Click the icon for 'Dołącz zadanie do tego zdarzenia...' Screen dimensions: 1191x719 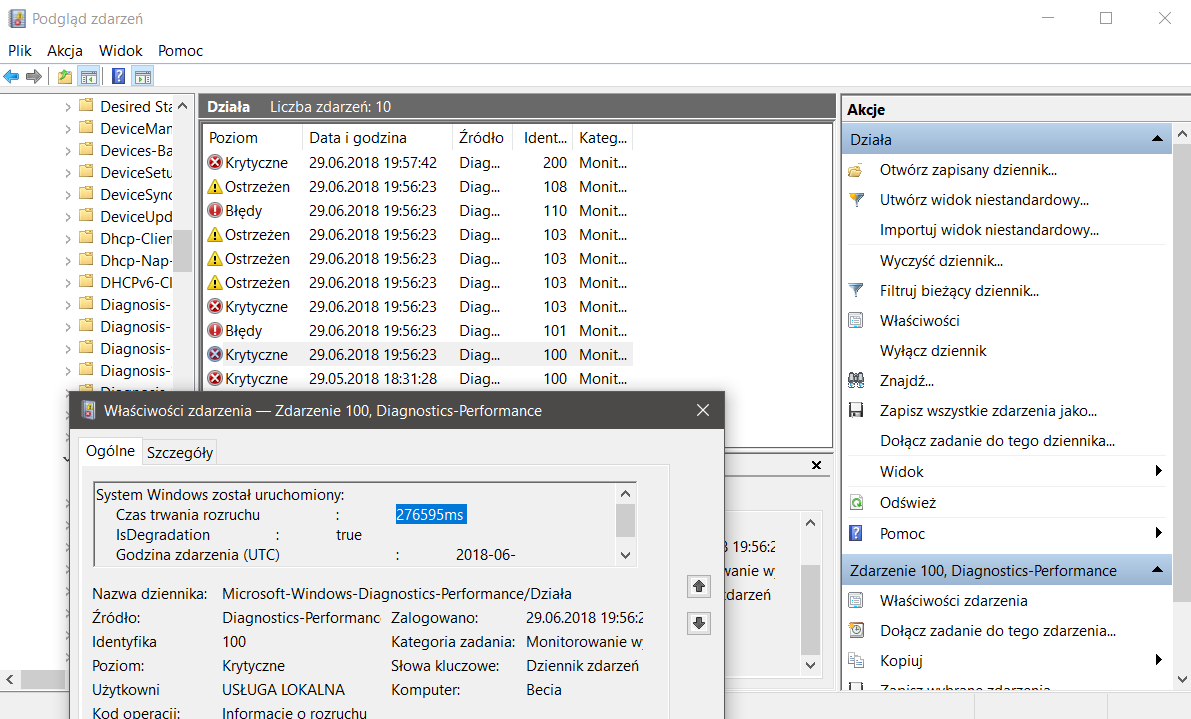coord(856,630)
